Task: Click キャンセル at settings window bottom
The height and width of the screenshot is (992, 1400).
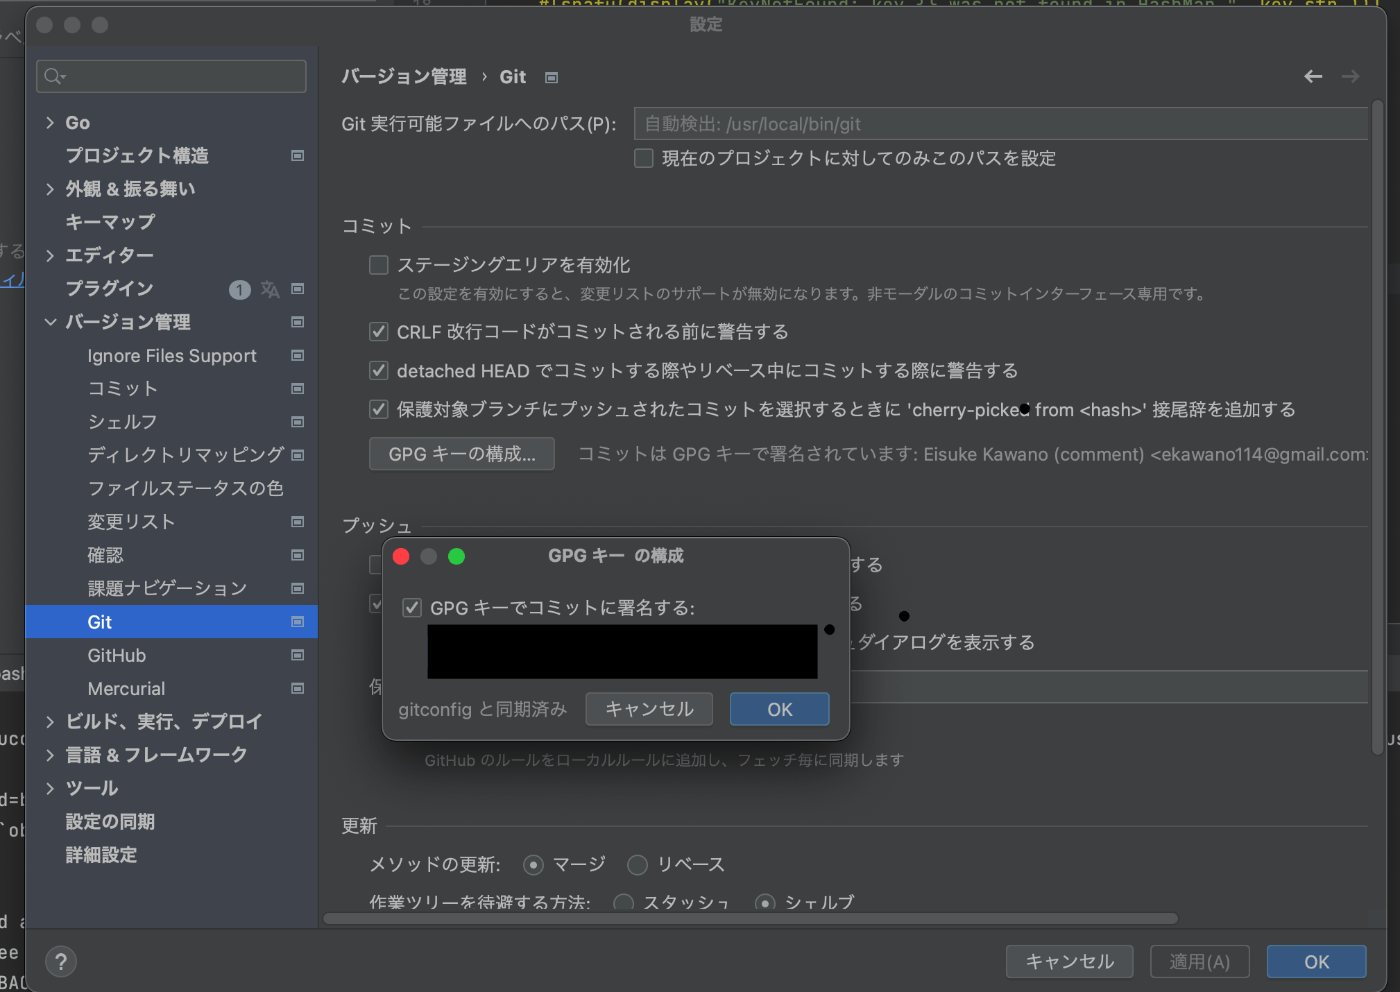Action: [x=1069, y=962]
